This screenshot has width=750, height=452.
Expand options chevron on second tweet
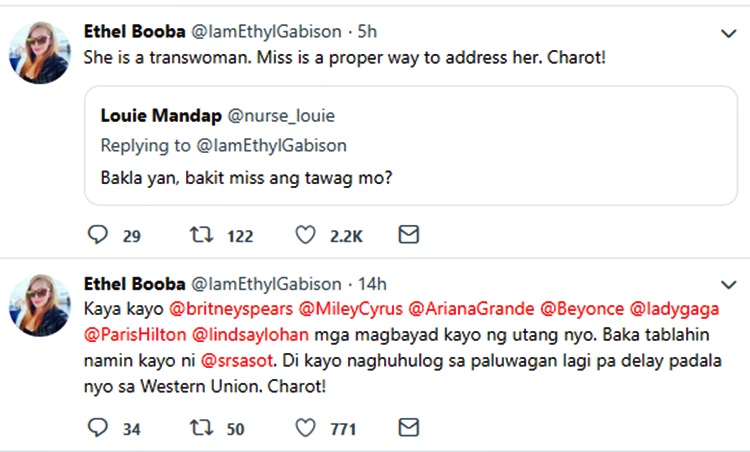tap(729, 285)
